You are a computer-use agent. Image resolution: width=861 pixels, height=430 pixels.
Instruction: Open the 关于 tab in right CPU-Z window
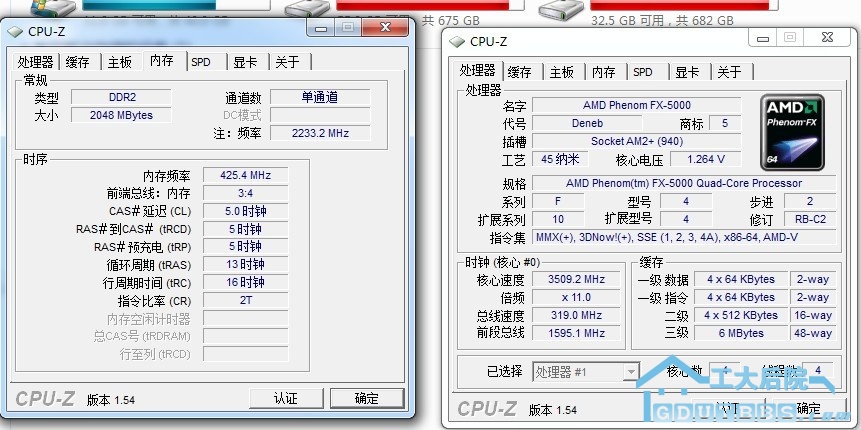[x=729, y=72]
